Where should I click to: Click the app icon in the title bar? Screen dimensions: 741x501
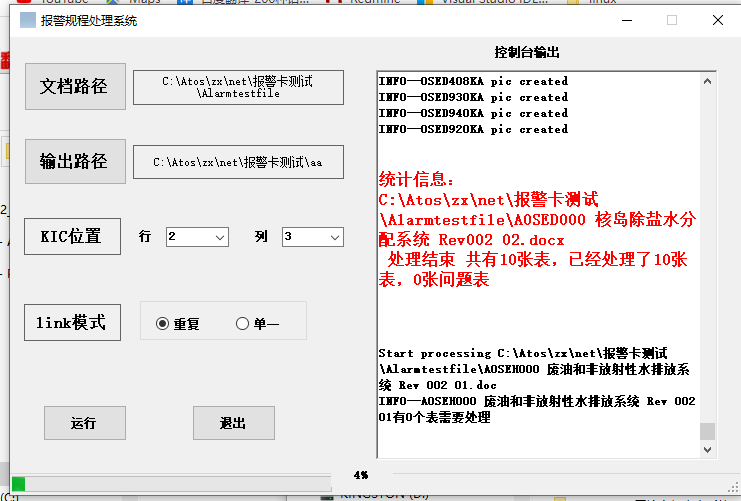point(28,20)
